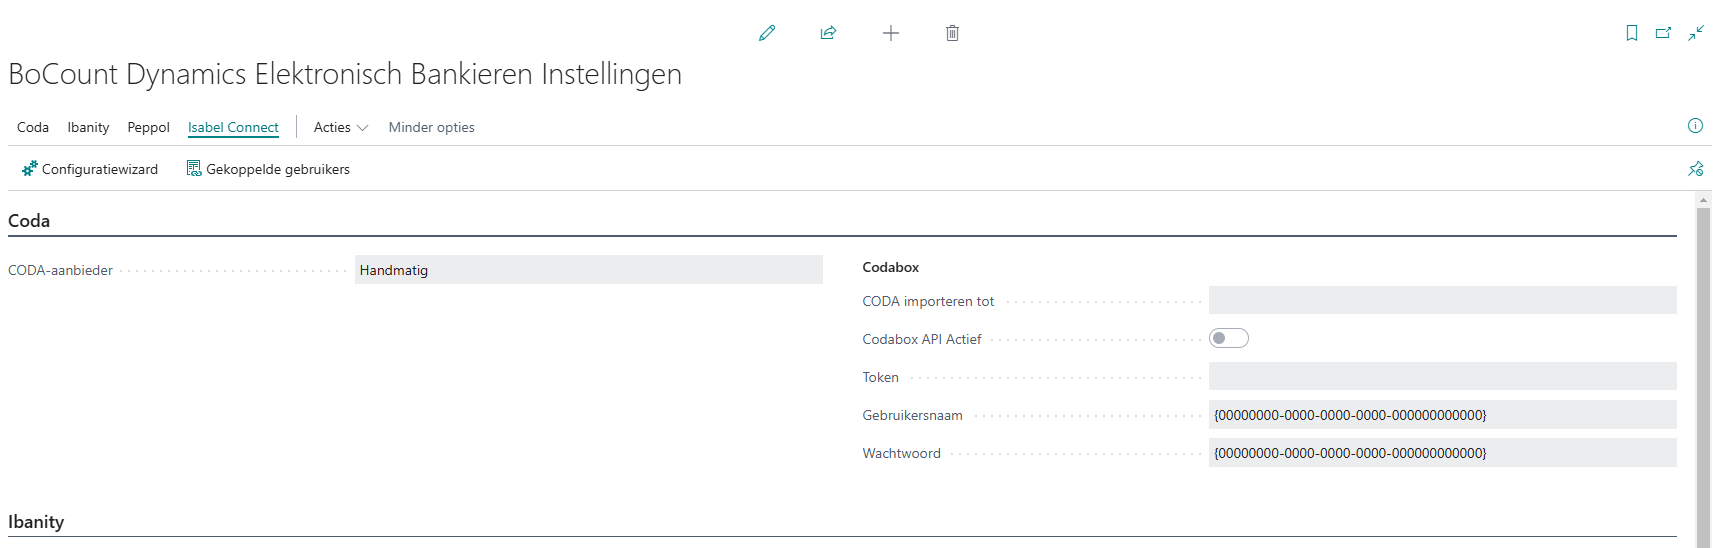Expand the Acties dropdown menu
This screenshot has width=1720, height=548.
coord(340,127)
